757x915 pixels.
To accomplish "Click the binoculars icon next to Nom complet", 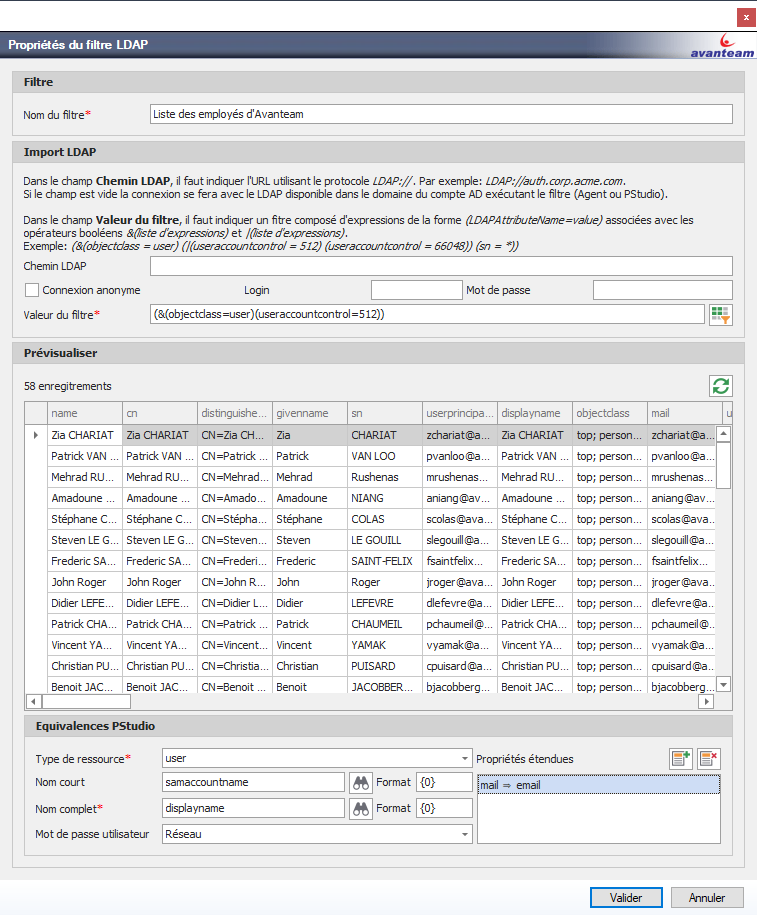I will [360, 808].
